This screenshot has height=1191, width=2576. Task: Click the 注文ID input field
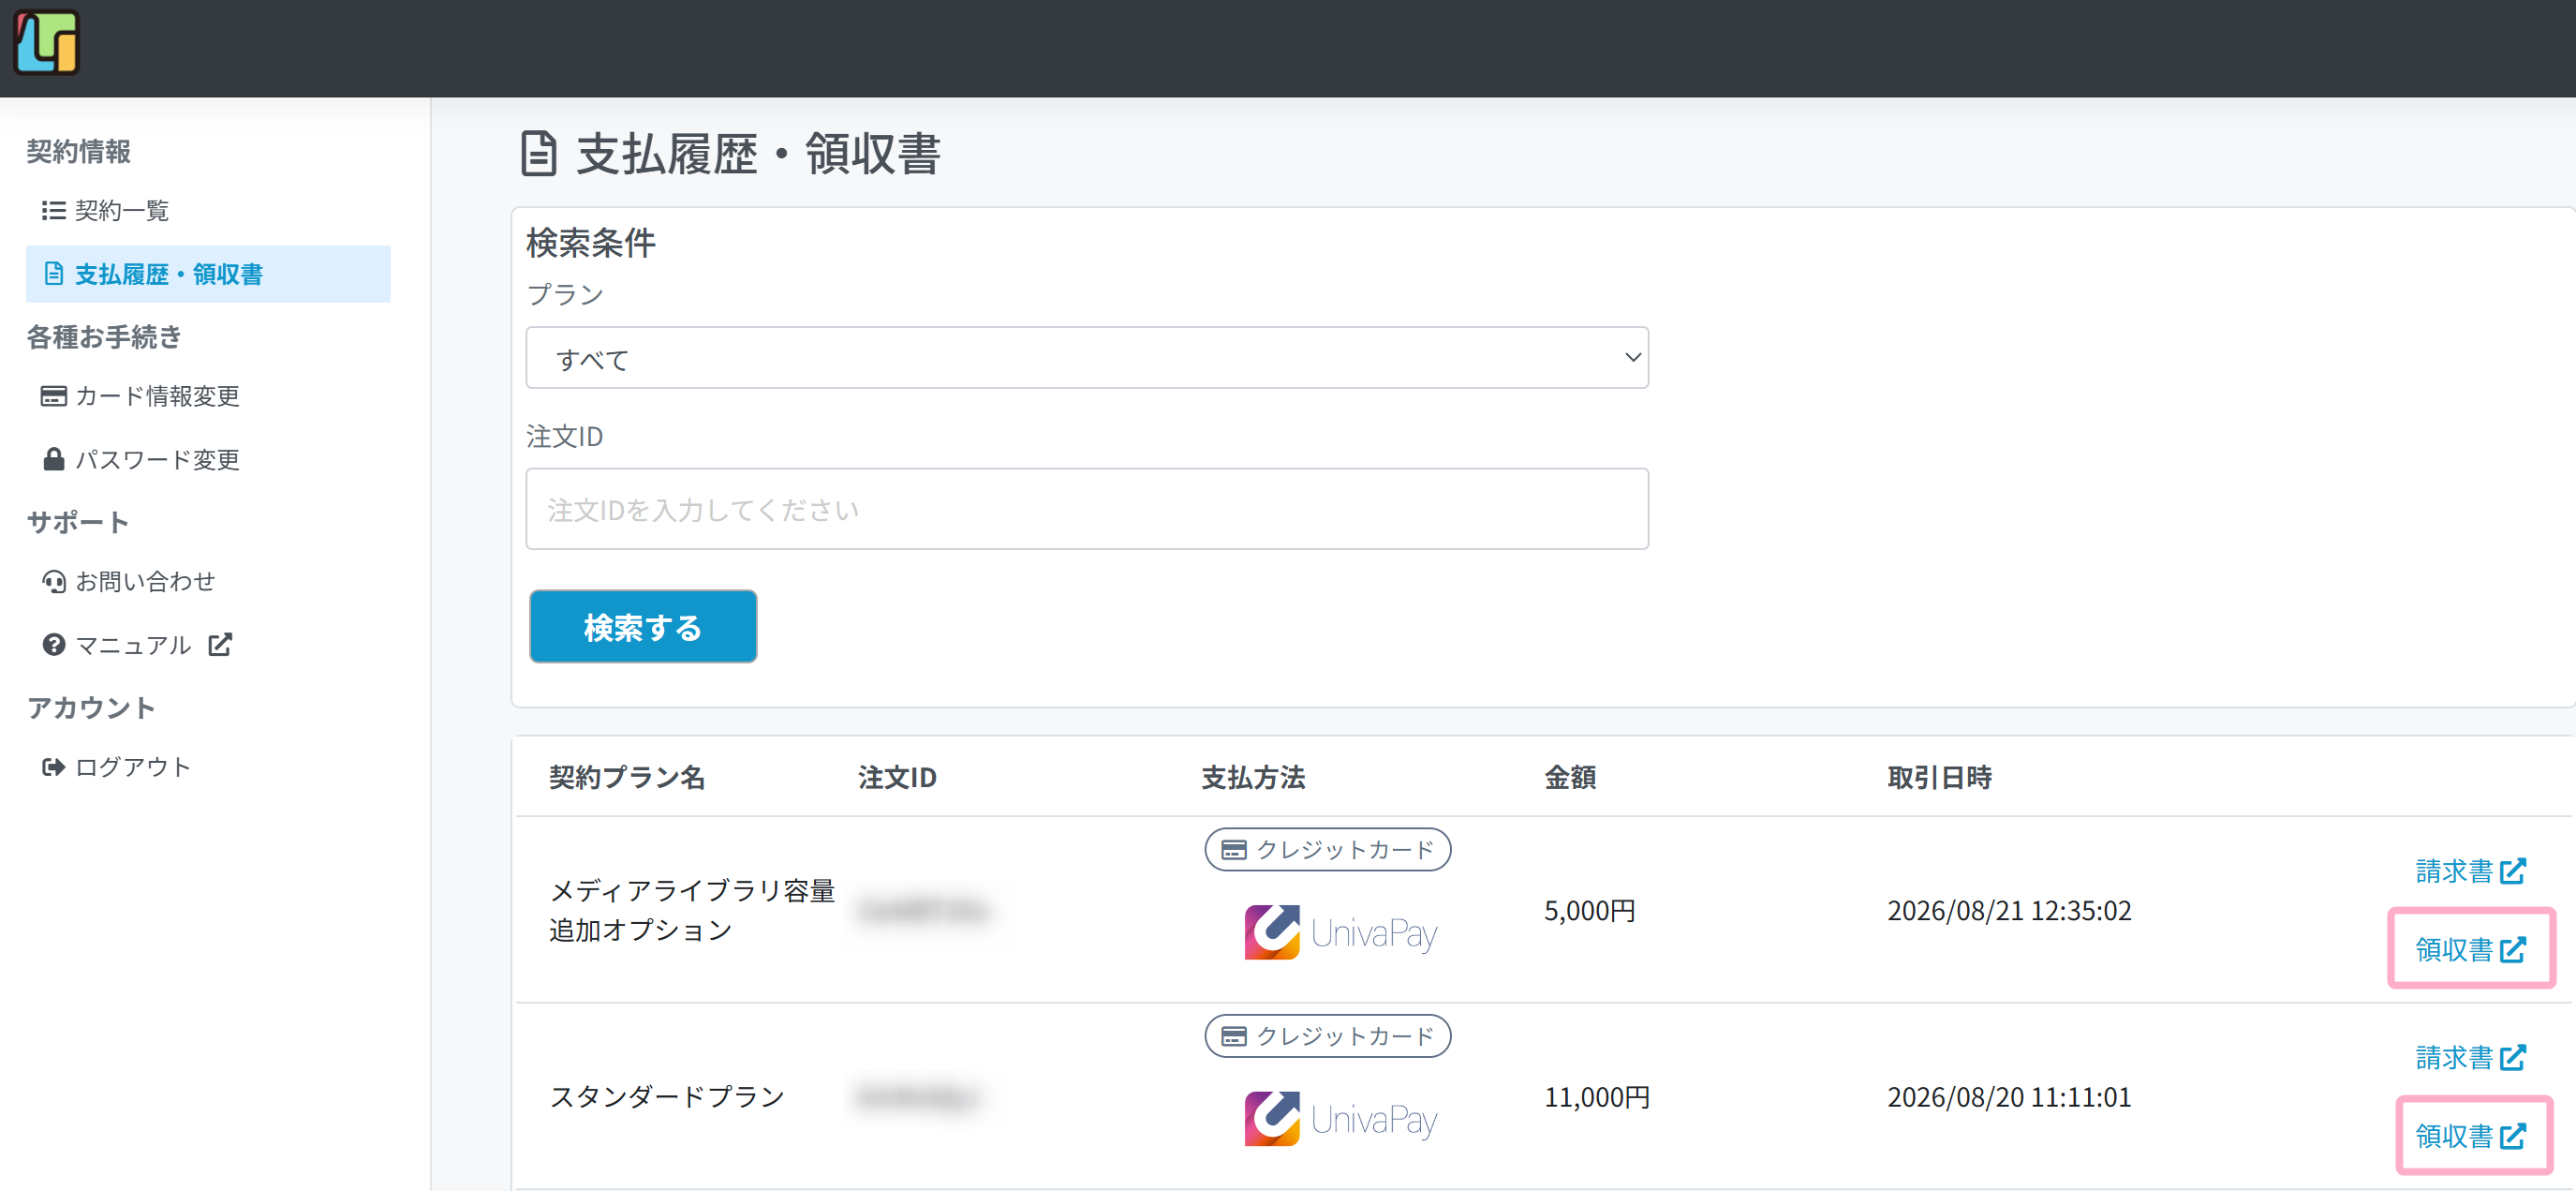click(1086, 509)
